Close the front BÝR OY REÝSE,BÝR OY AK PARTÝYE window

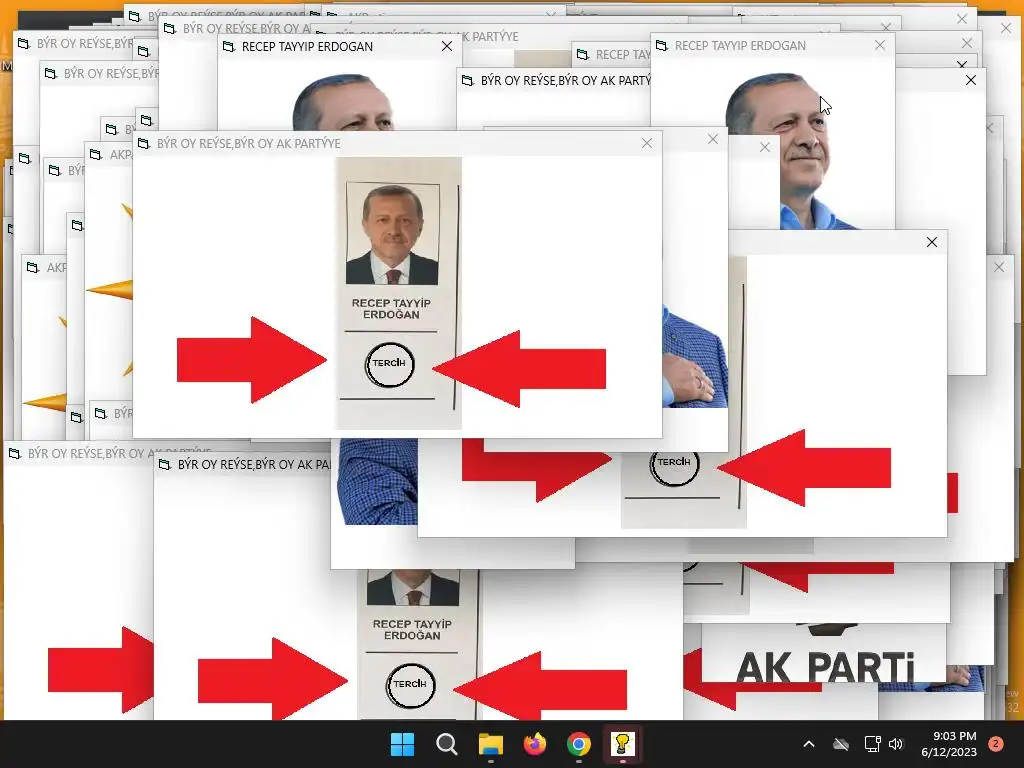pyautogui.click(x=647, y=143)
